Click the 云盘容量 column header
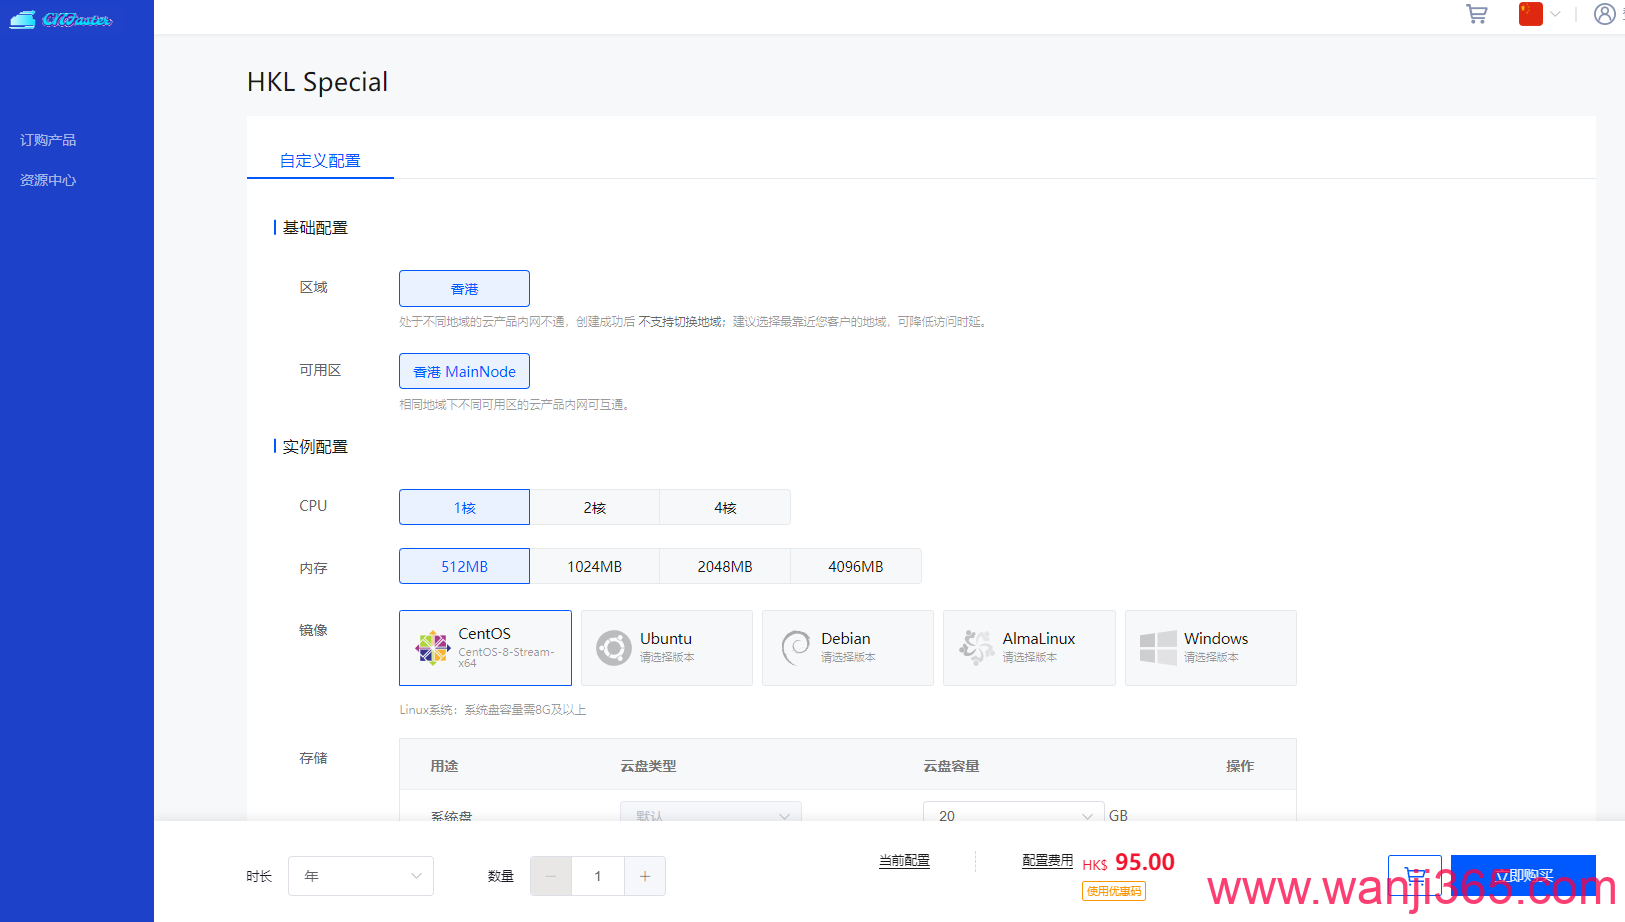The image size is (1625, 922). [x=951, y=766]
